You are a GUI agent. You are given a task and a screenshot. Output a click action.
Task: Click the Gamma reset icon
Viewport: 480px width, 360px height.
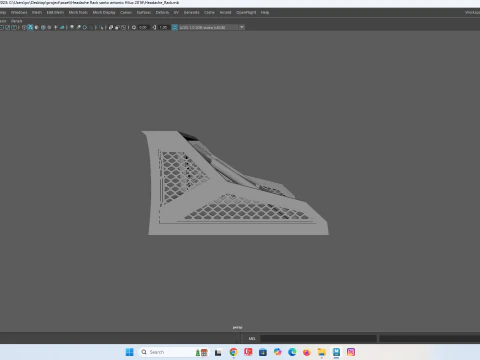pos(154,27)
